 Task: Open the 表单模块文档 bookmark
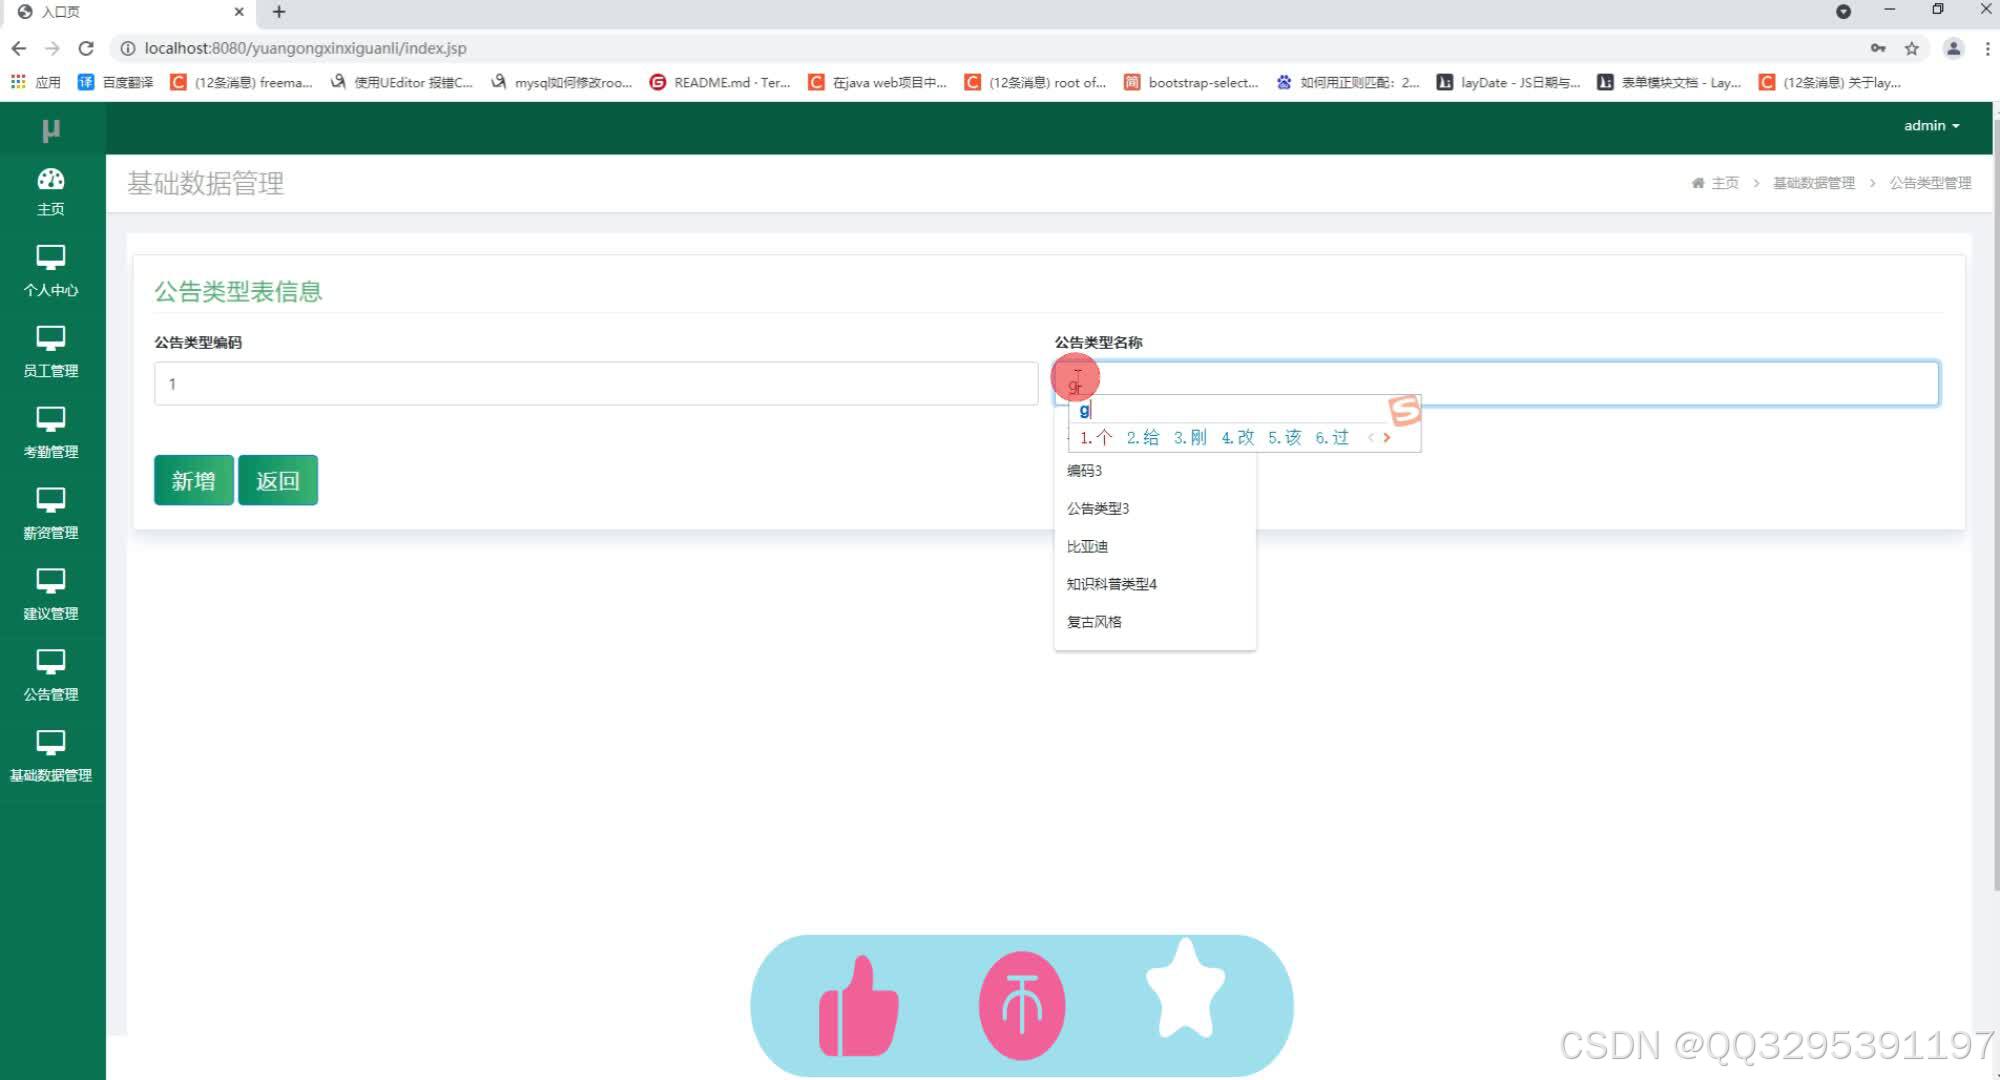click(x=1669, y=82)
